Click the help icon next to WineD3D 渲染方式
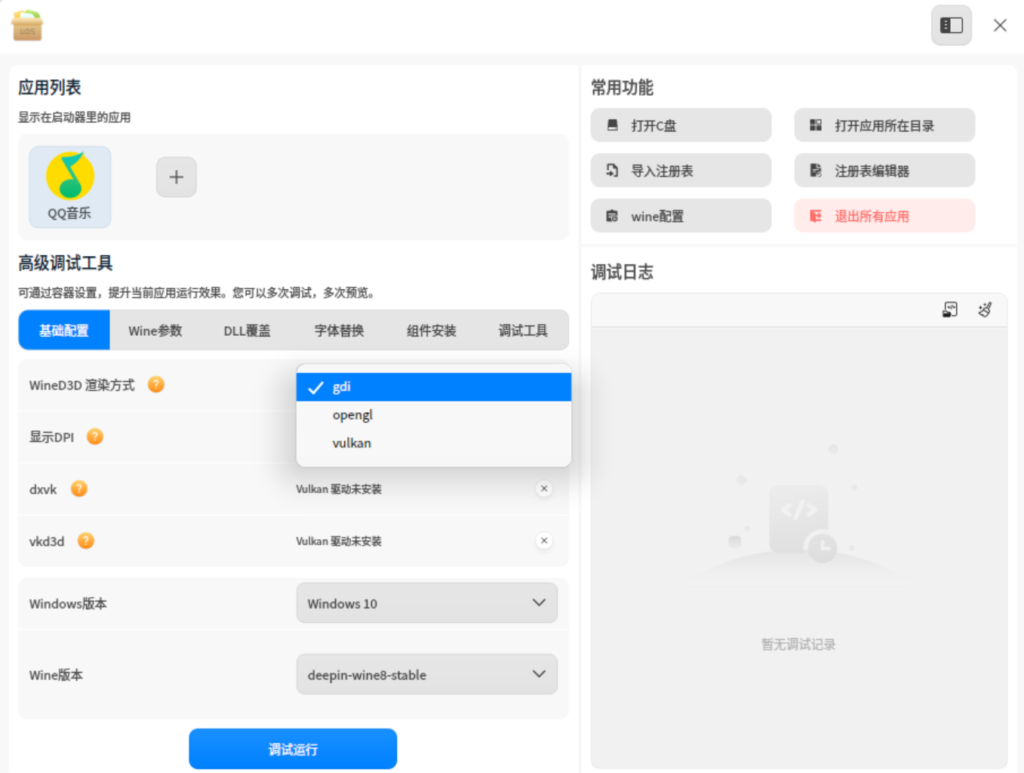Image resolution: width=1024 pixels, height=773 pixels. coord(156,384)
